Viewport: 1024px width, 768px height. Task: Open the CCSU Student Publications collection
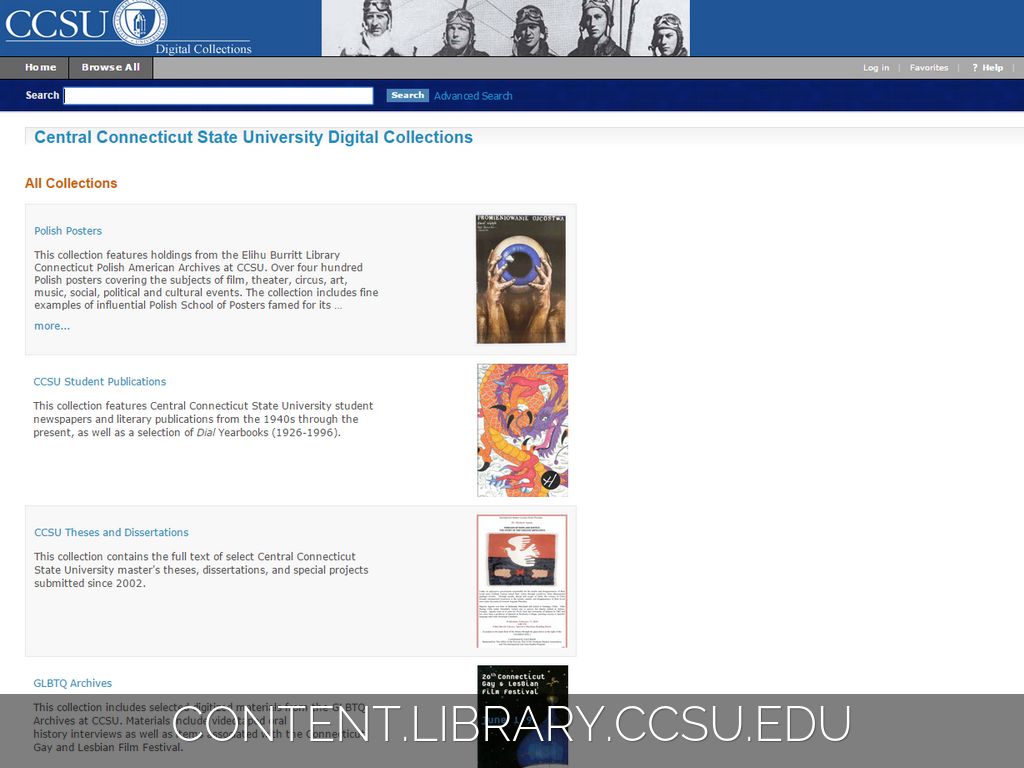100,382
